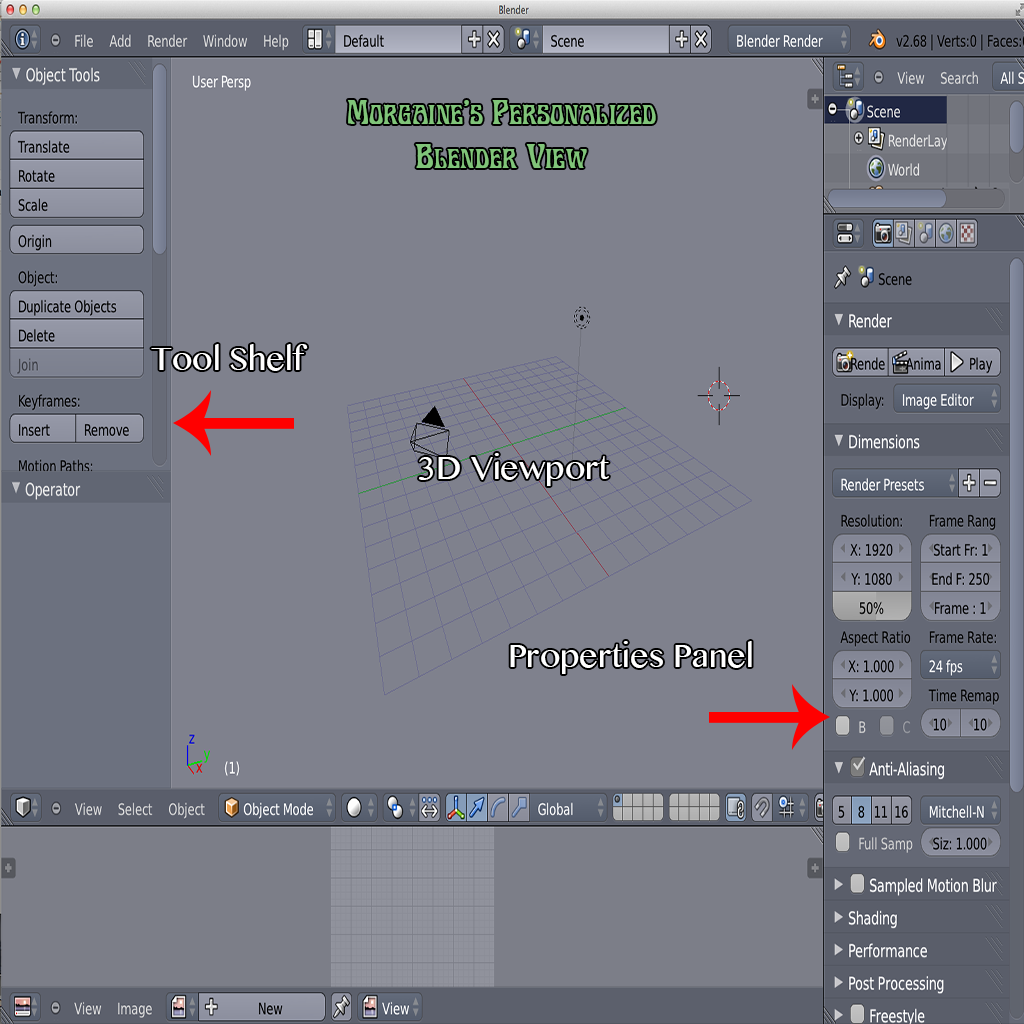The image size is (1024, 1024).
Task: Open the Blender Render engine dropdown
Action: 790,40
